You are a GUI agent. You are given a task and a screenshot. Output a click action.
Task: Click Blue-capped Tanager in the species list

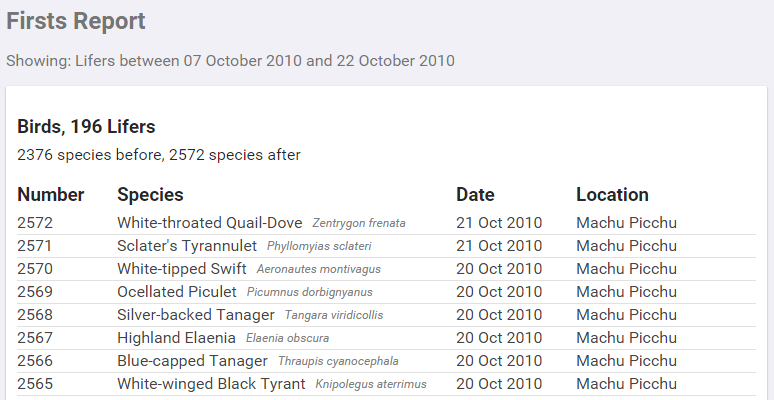(192, 360)
